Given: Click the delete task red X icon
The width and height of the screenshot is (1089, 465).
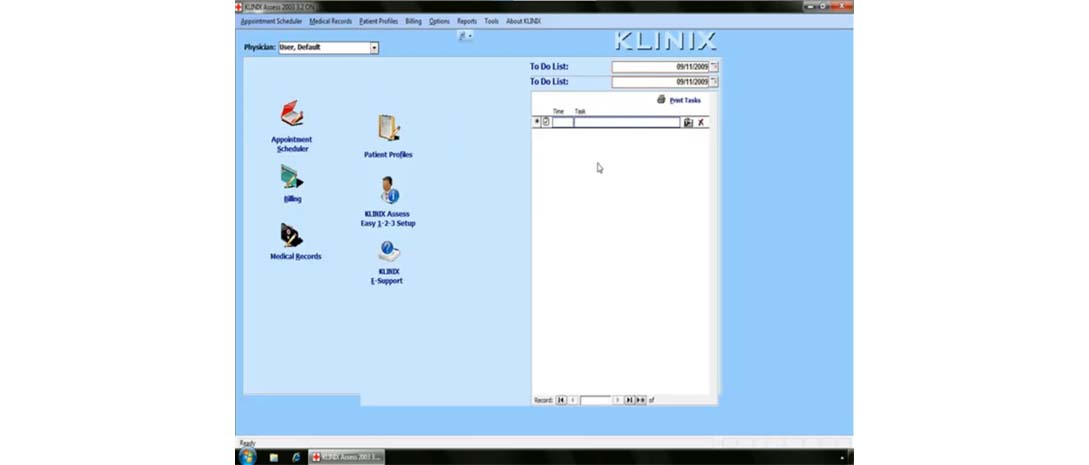Looking at the screenshot, I should (x=701, y=122).
